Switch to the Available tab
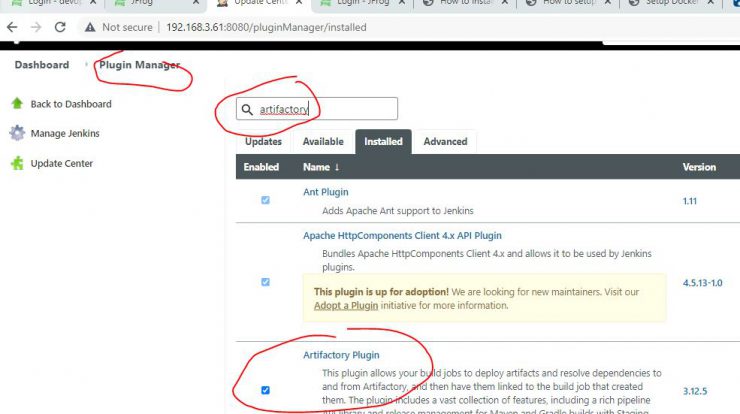 coord(323,142)
